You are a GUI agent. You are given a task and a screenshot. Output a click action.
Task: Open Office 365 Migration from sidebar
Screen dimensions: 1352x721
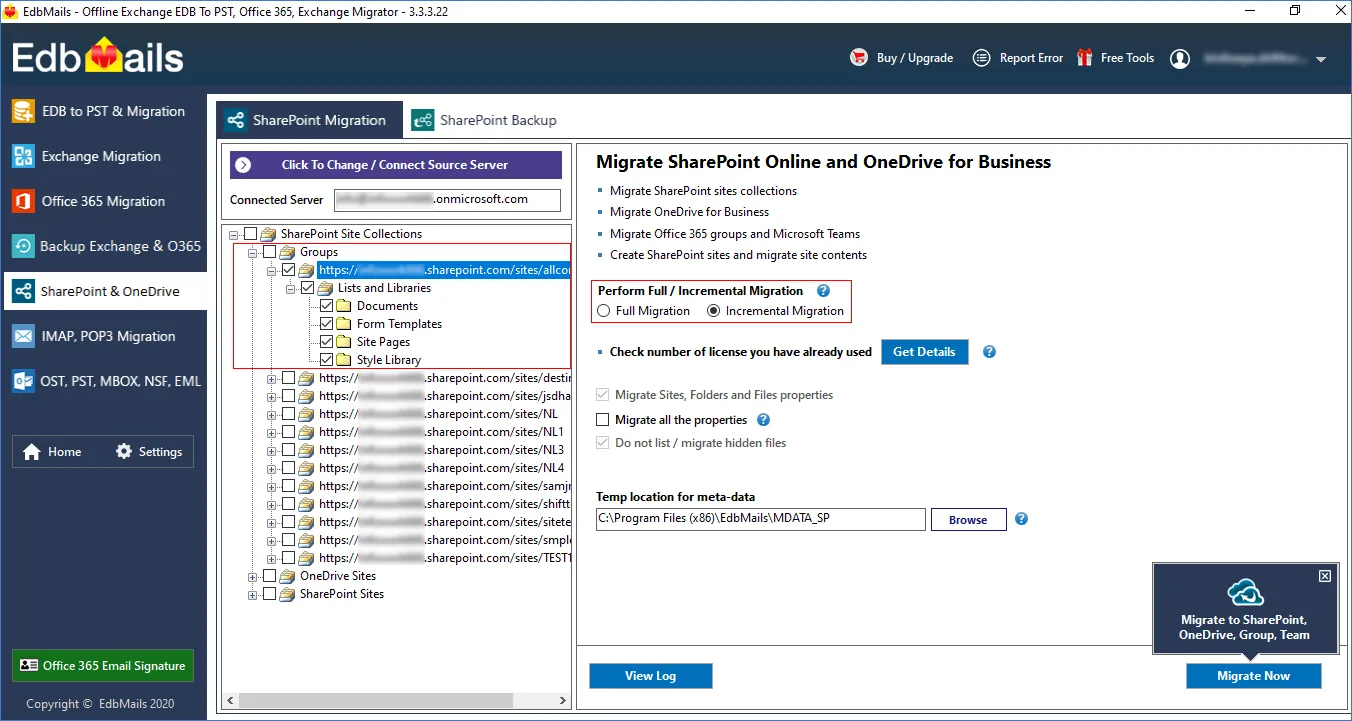(x=104, y=201)
